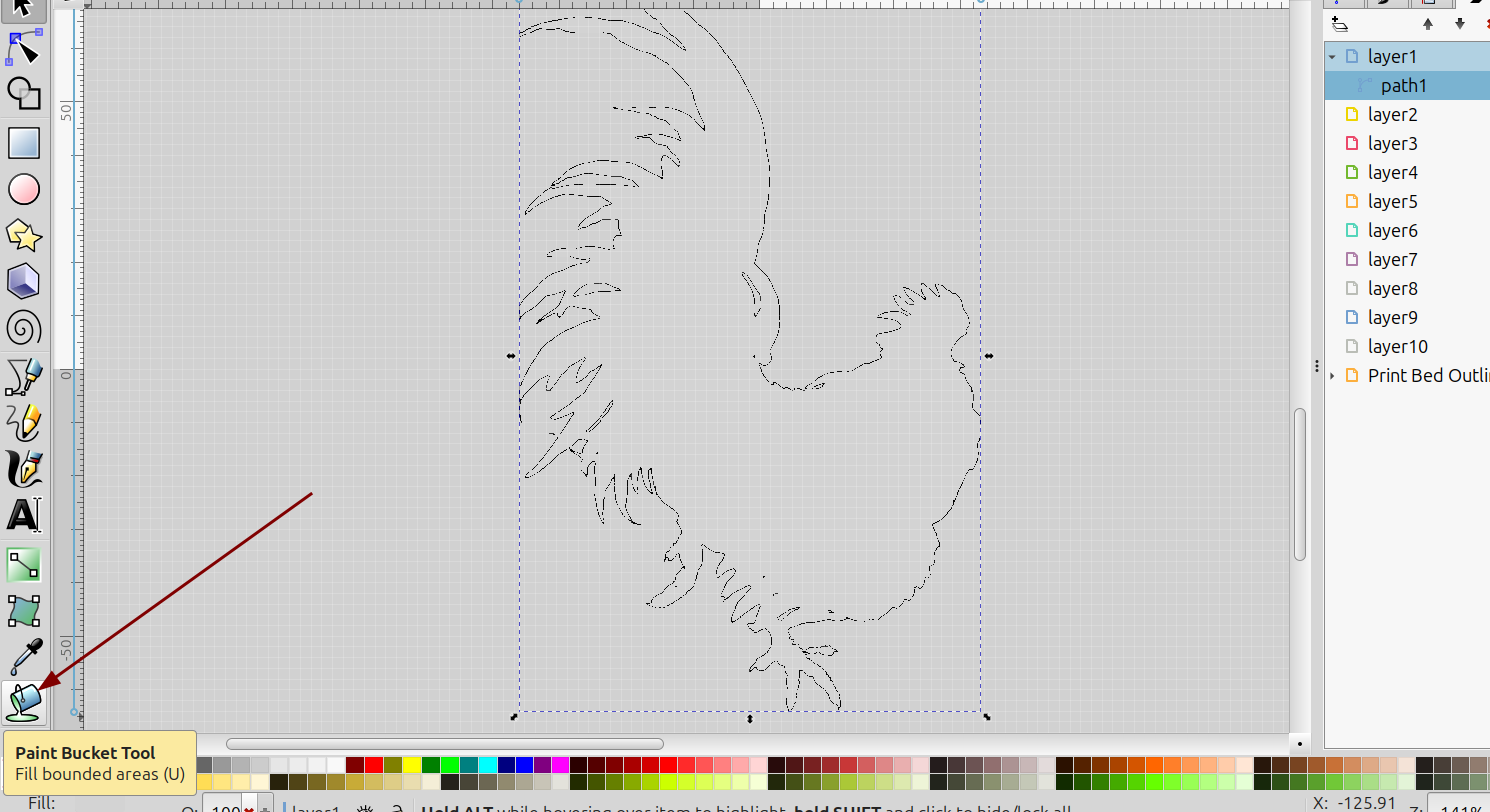The width and height of the screenshot is (1490, 812).
Task: Select the Rectangle tool
Action: (23, 142)
